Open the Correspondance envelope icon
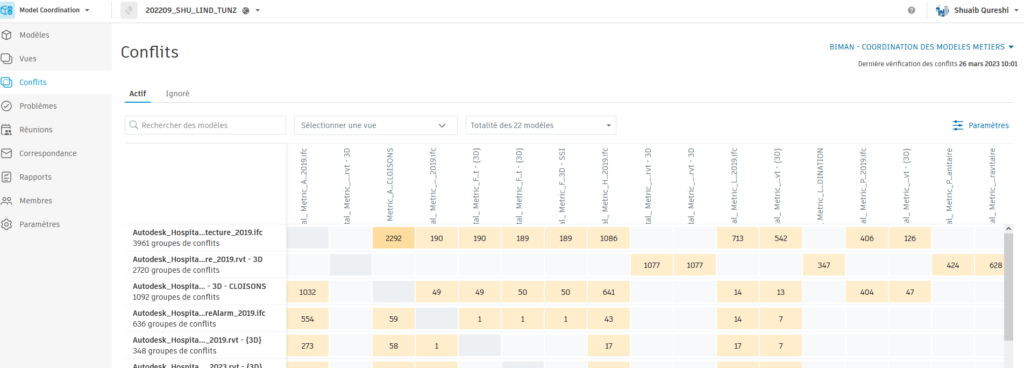This screenshot has height=368, width=1024. click(x=7, y=153)
